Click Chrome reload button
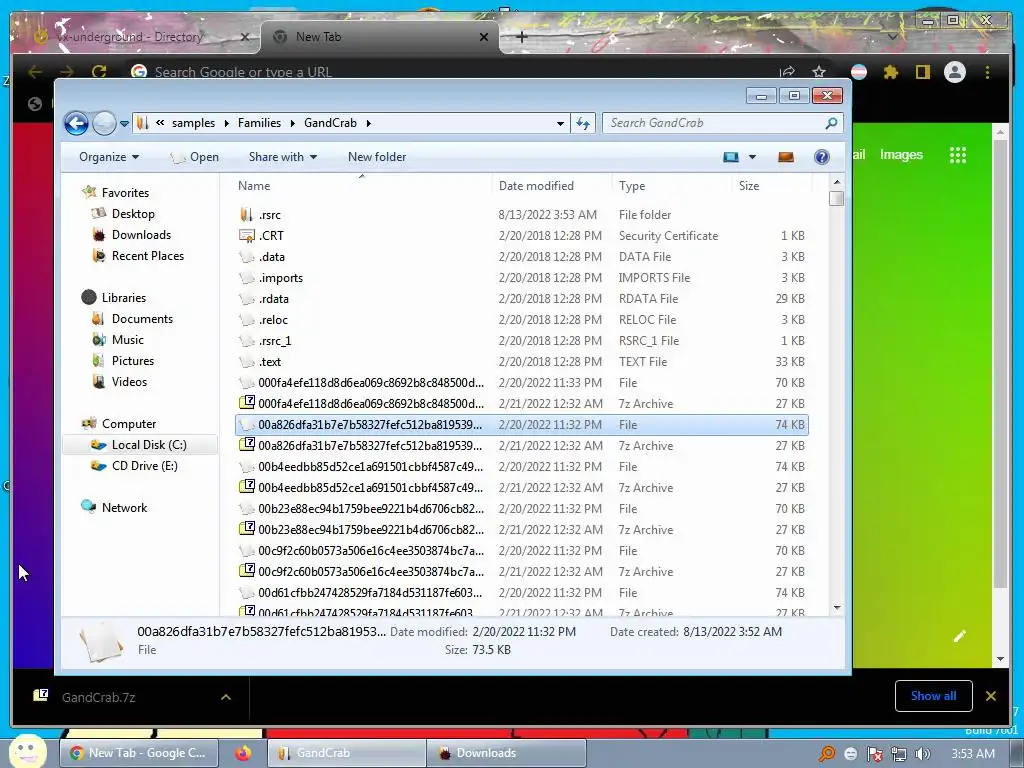The image size is (1024, 768). click(99, 71)
